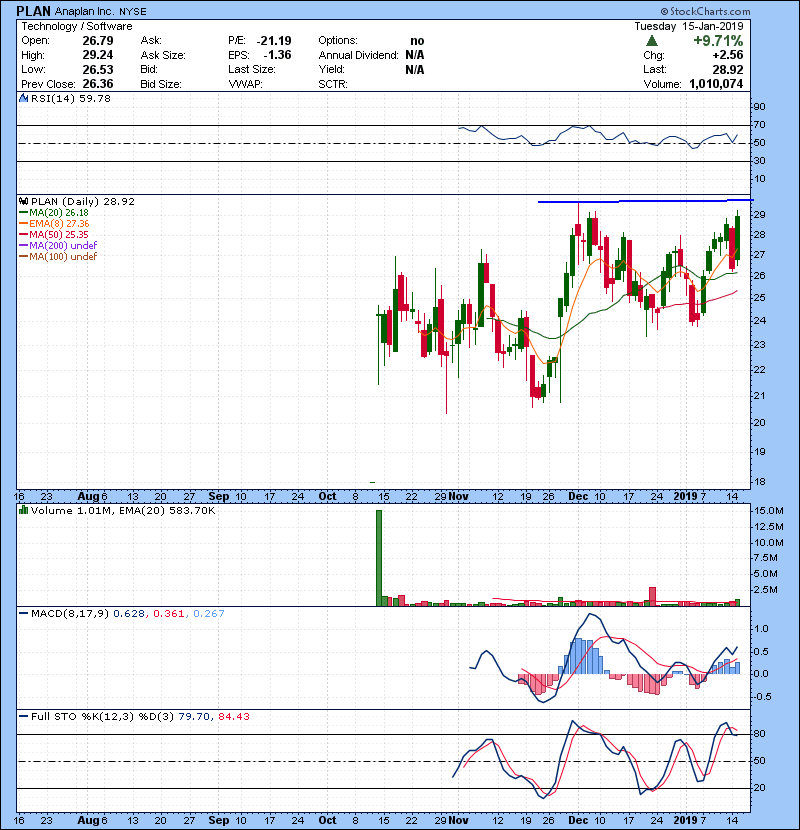Viewport: 800px width, 830px height.
Task: Click the green up-triangle next to +9.71%
Action: (x=652, y=41)
